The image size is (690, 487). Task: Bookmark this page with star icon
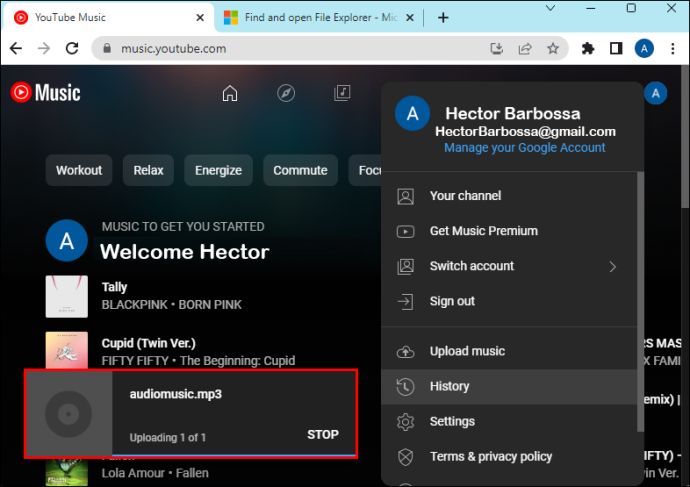[x=553, y=48]
